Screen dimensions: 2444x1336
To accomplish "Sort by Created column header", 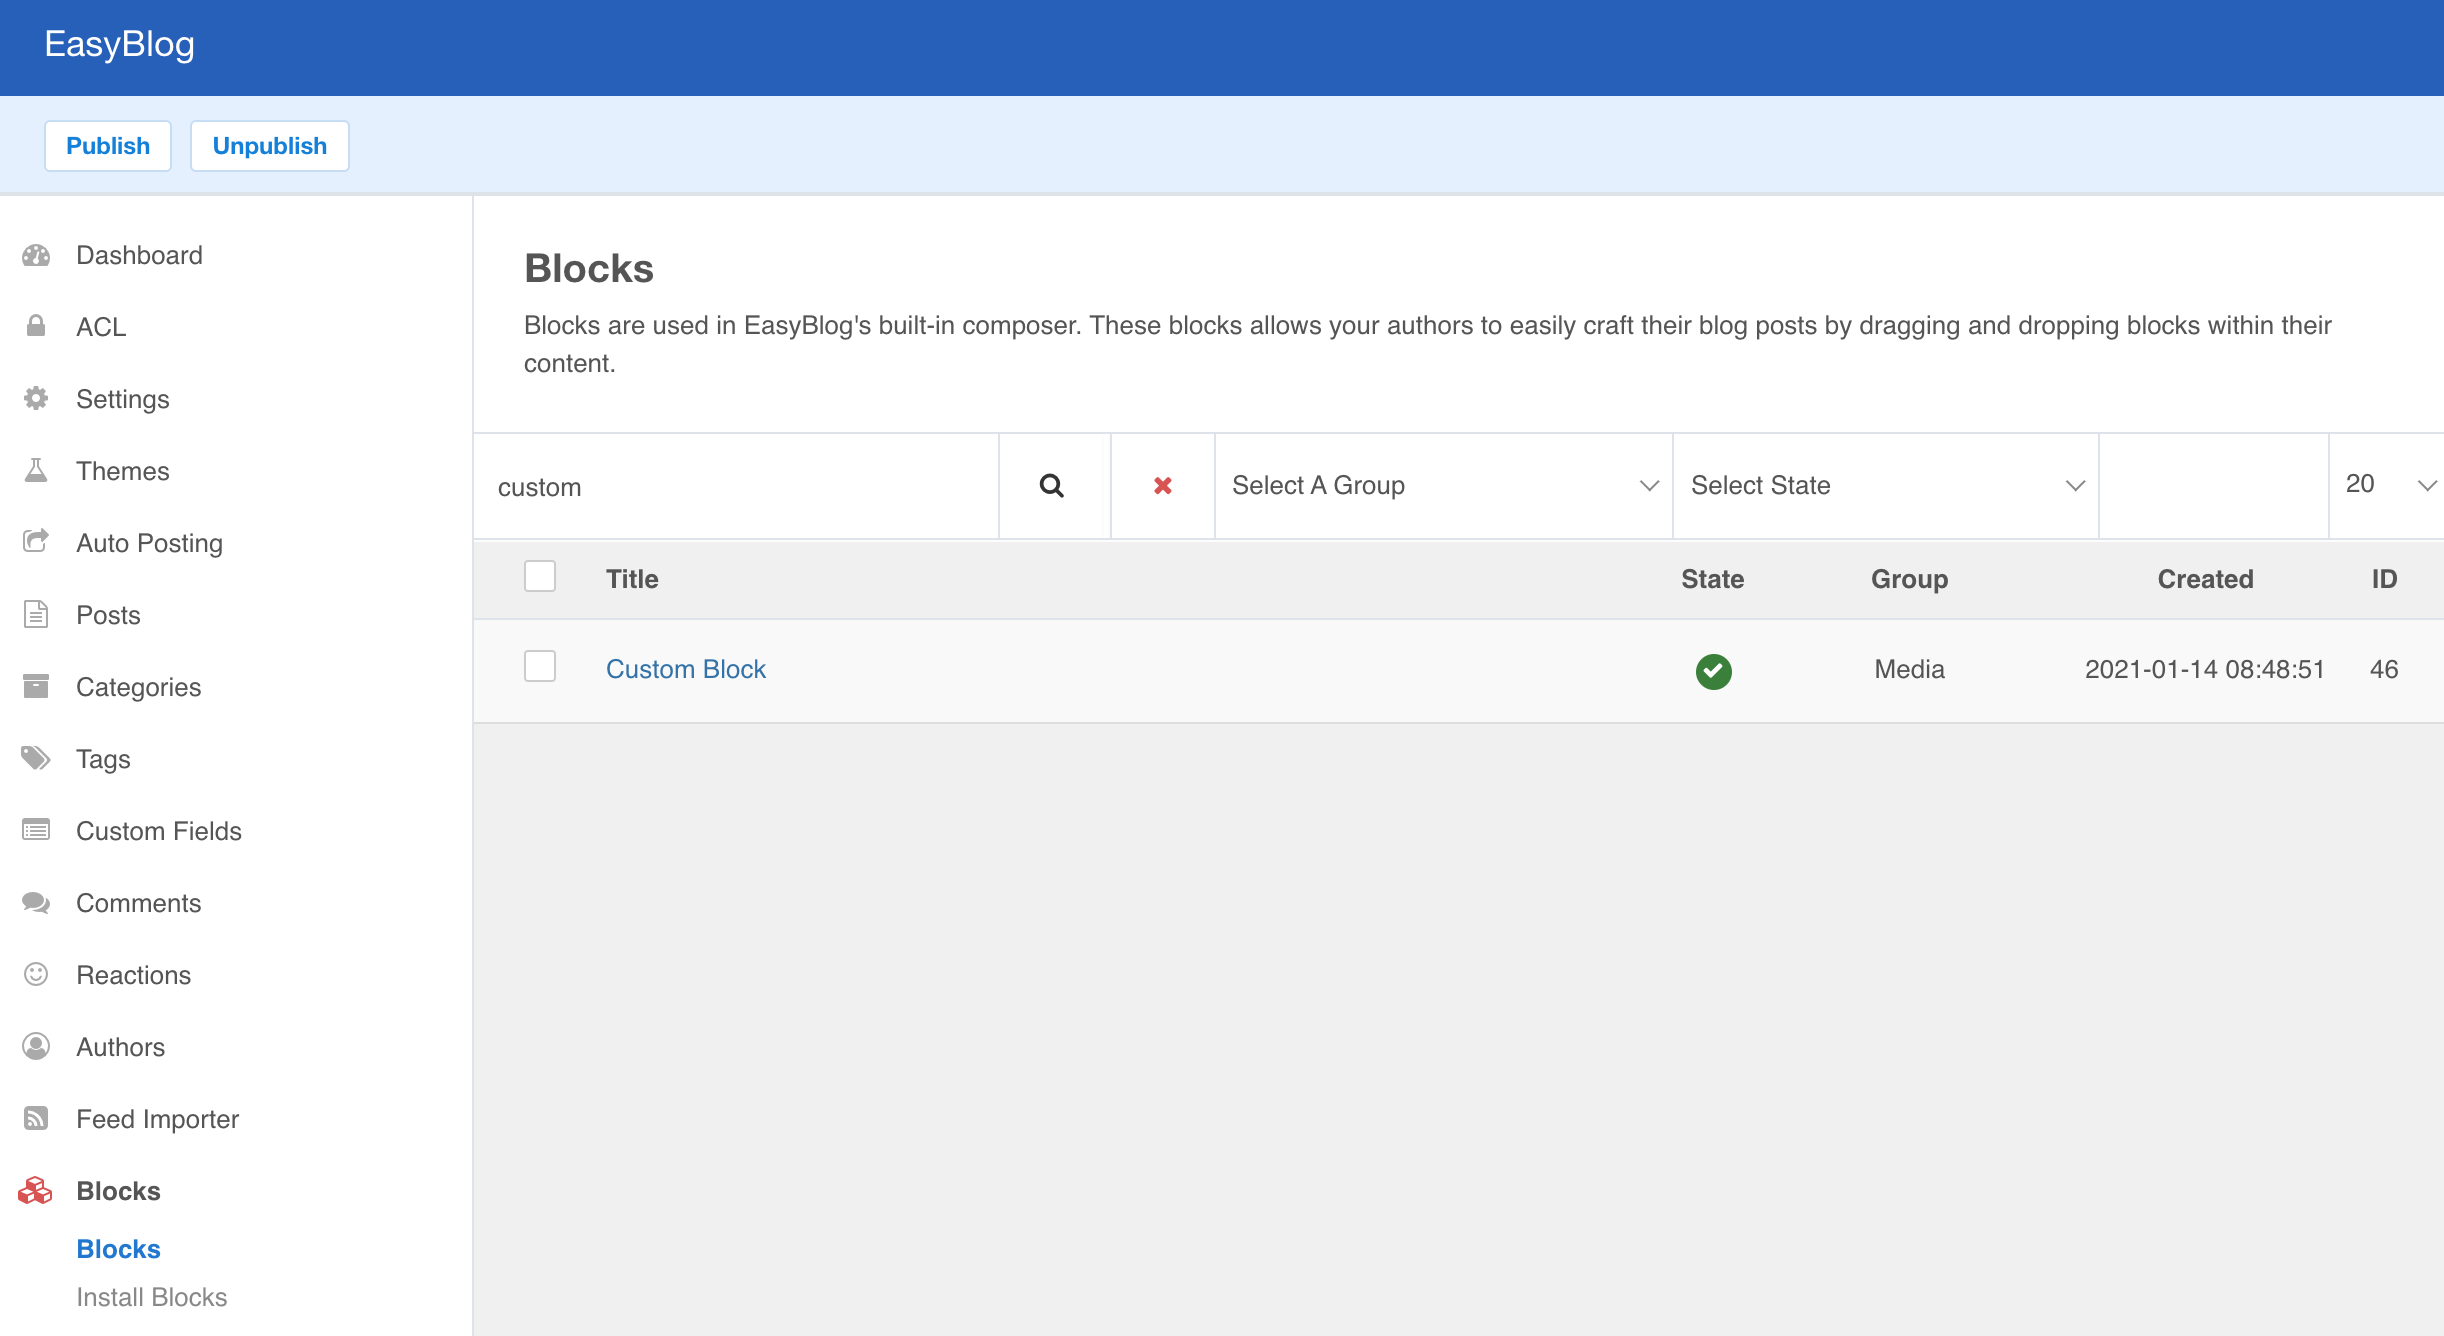I will [2205, 579].
